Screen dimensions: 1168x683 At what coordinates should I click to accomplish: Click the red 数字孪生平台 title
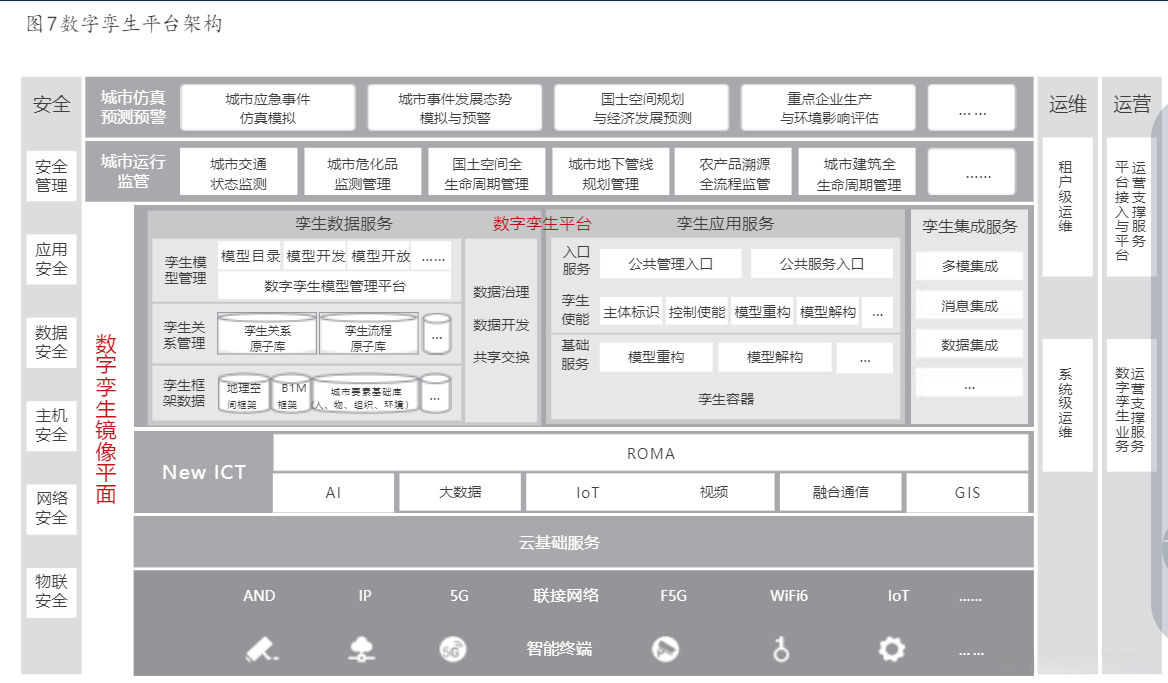click(542, 223)
